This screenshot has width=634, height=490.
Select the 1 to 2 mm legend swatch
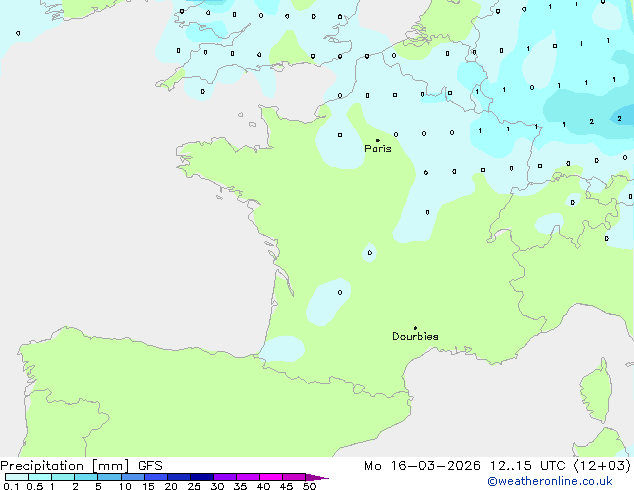click(x=63, y=477)
